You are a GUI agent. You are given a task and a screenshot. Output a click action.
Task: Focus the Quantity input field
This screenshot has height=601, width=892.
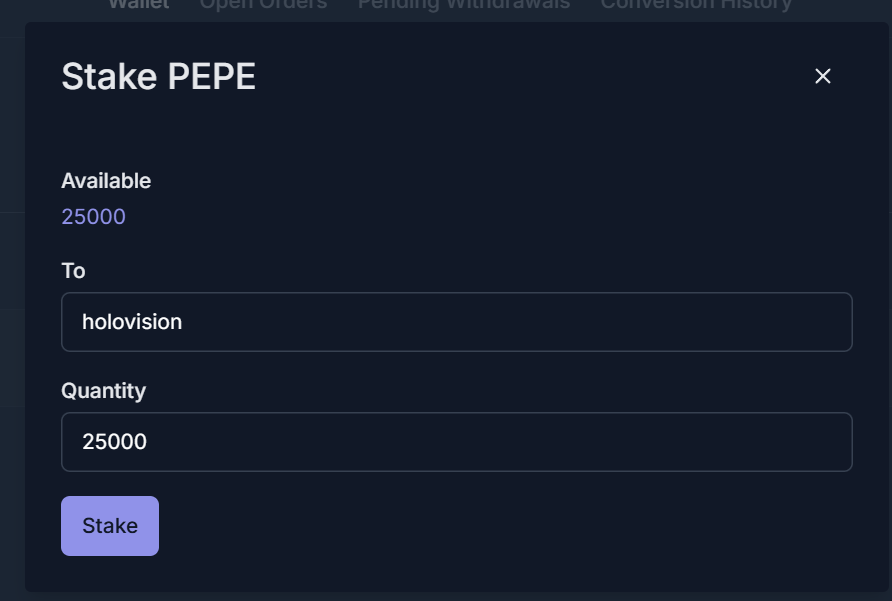pos(457,442)
